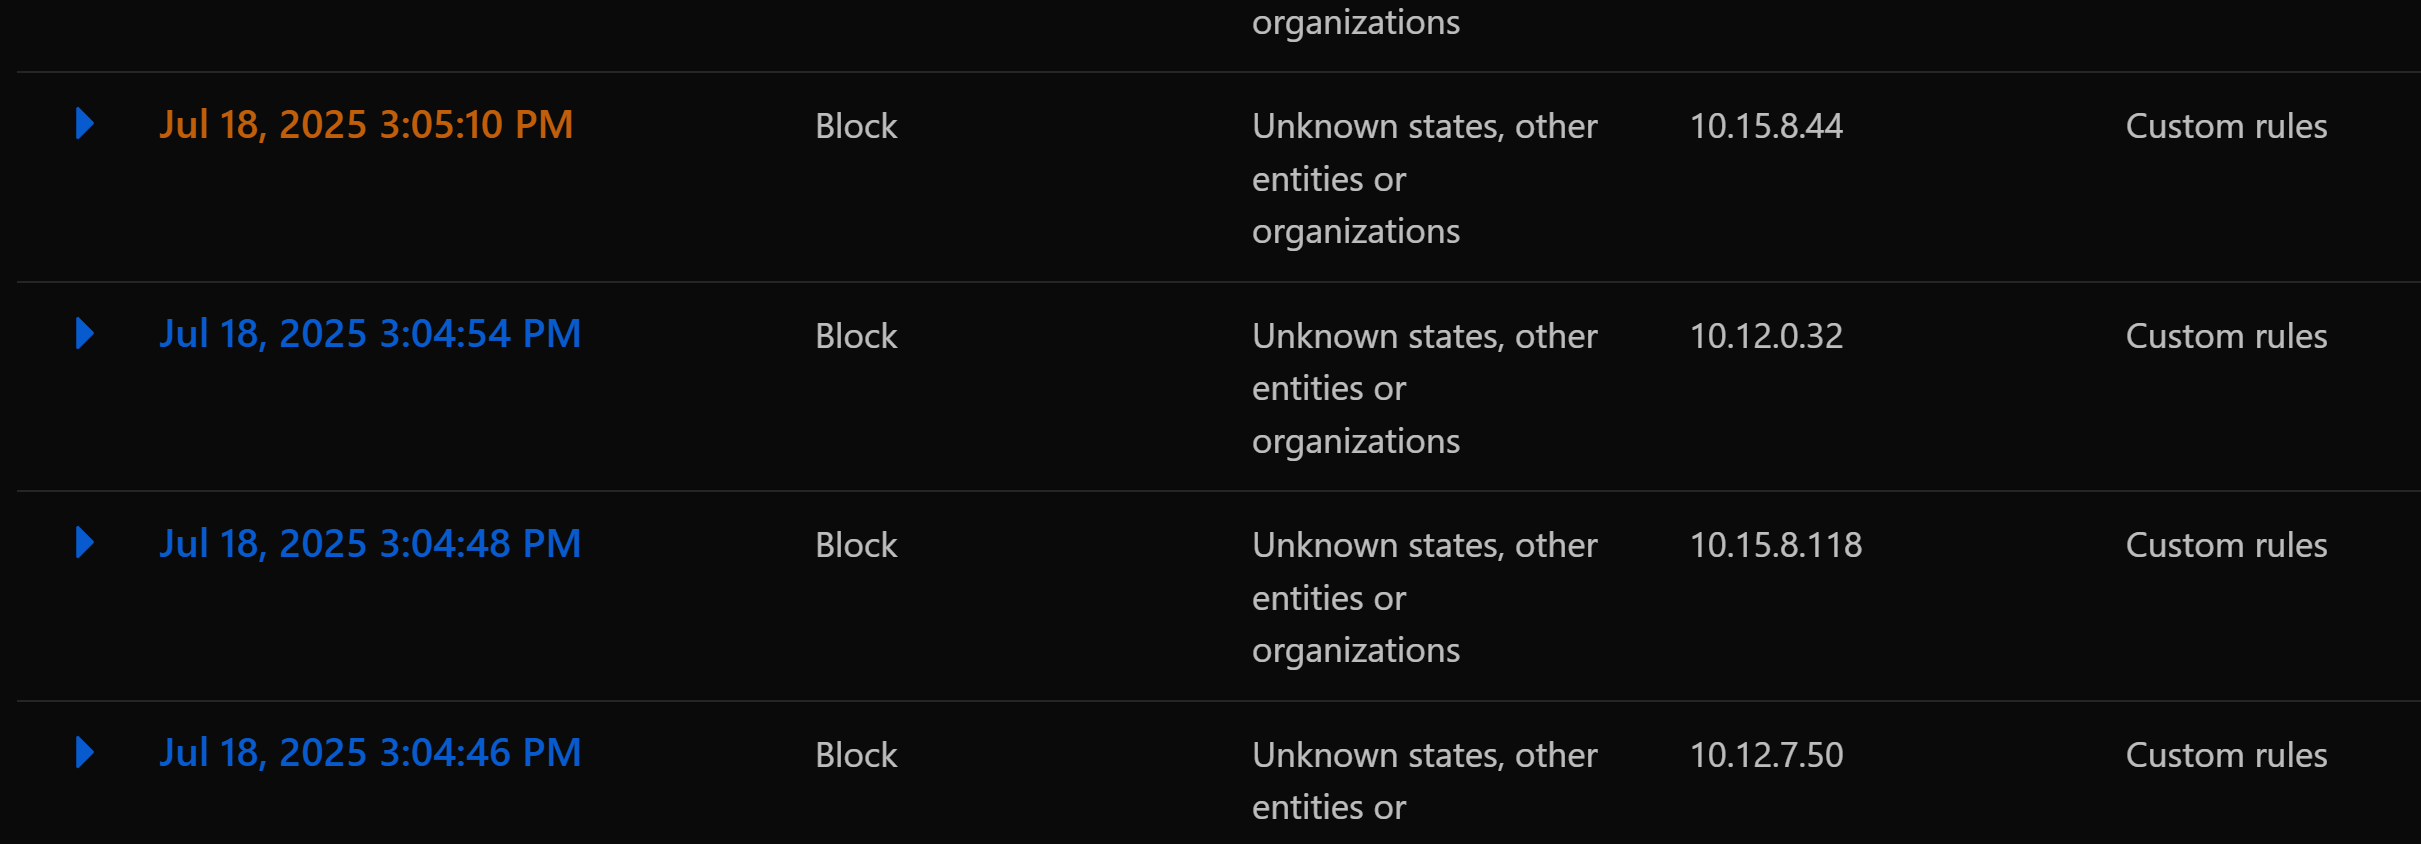Click Custom rules for 10.15.8.44 row
Image resolution: width=2421 pixels, height=844 pixels.
click(2226, 126)
